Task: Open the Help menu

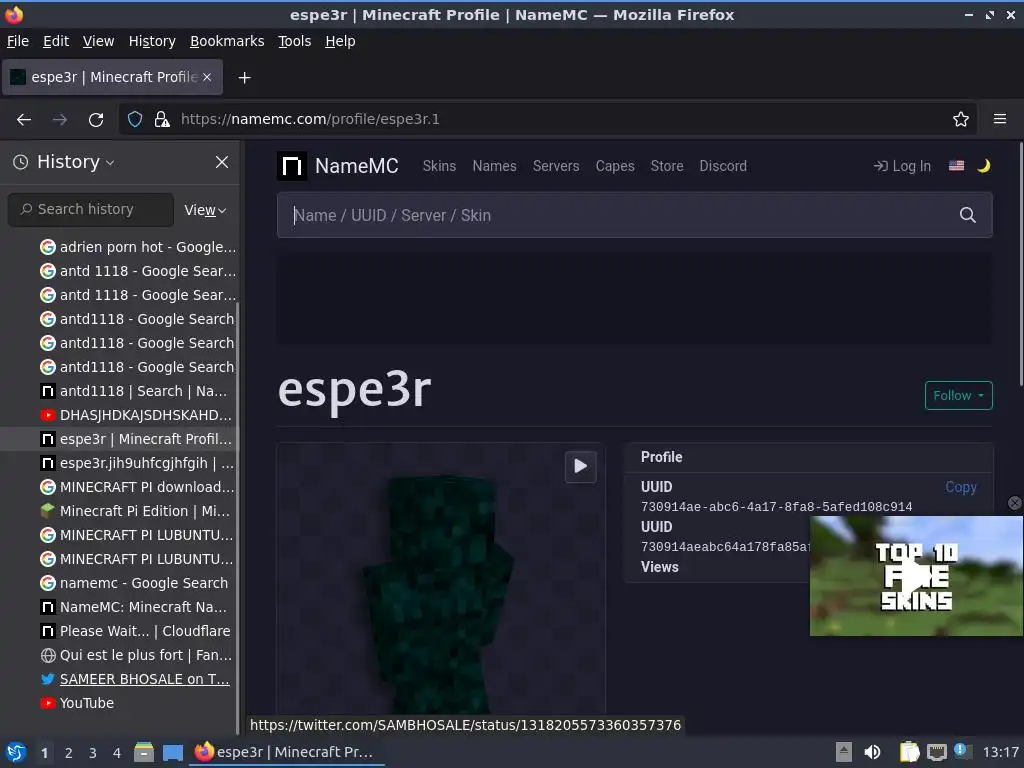Action: pos(340,41)
